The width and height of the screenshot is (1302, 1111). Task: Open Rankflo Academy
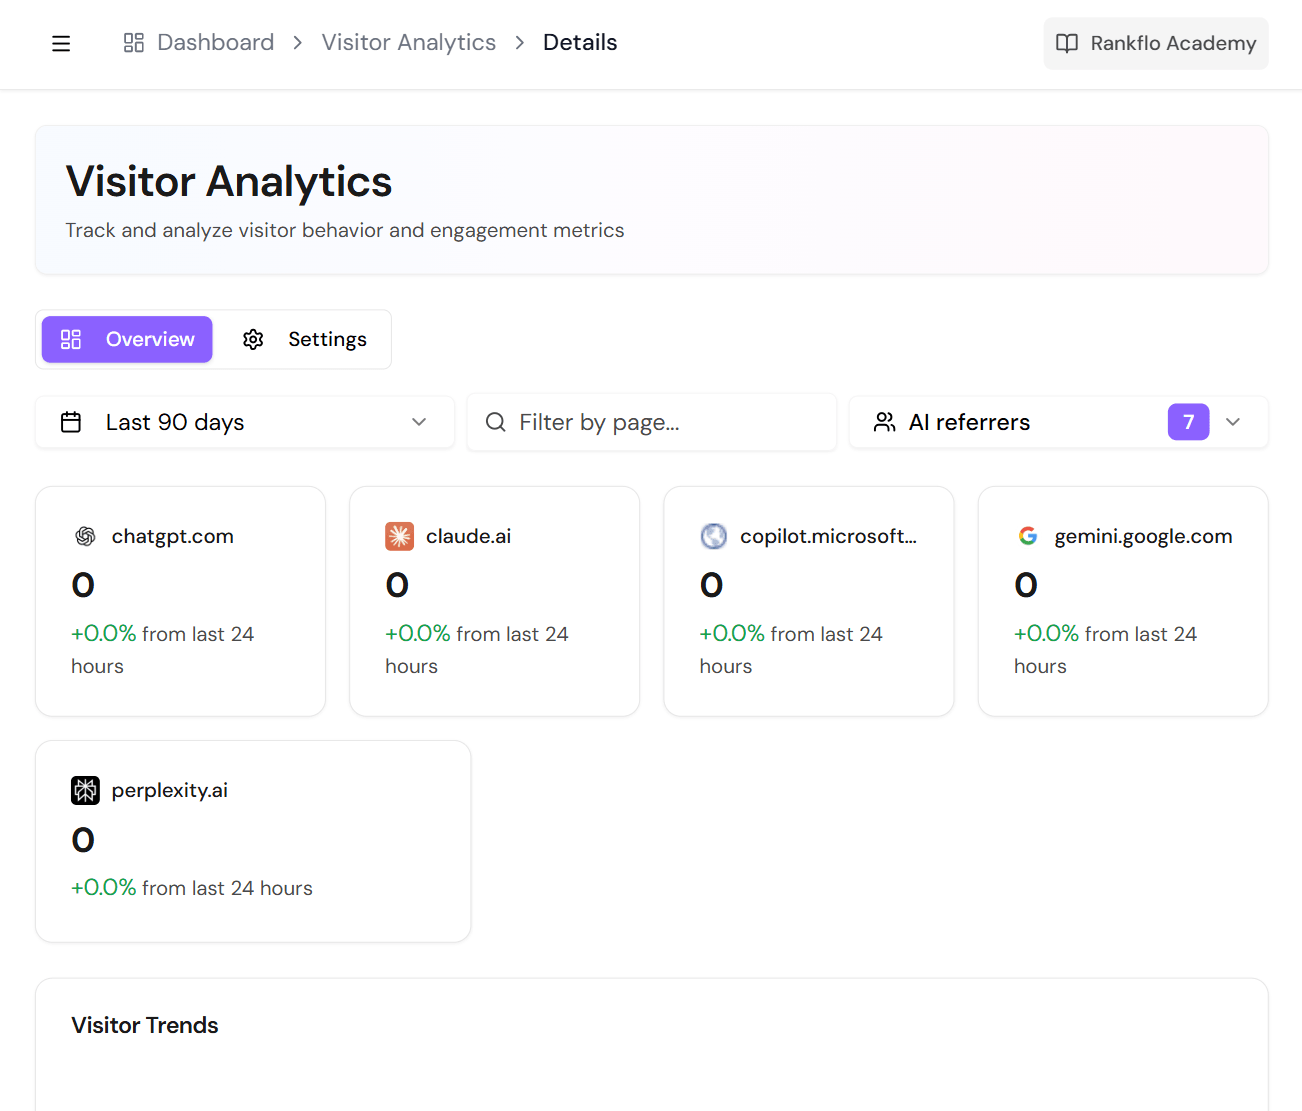[x=1155, y=43]
